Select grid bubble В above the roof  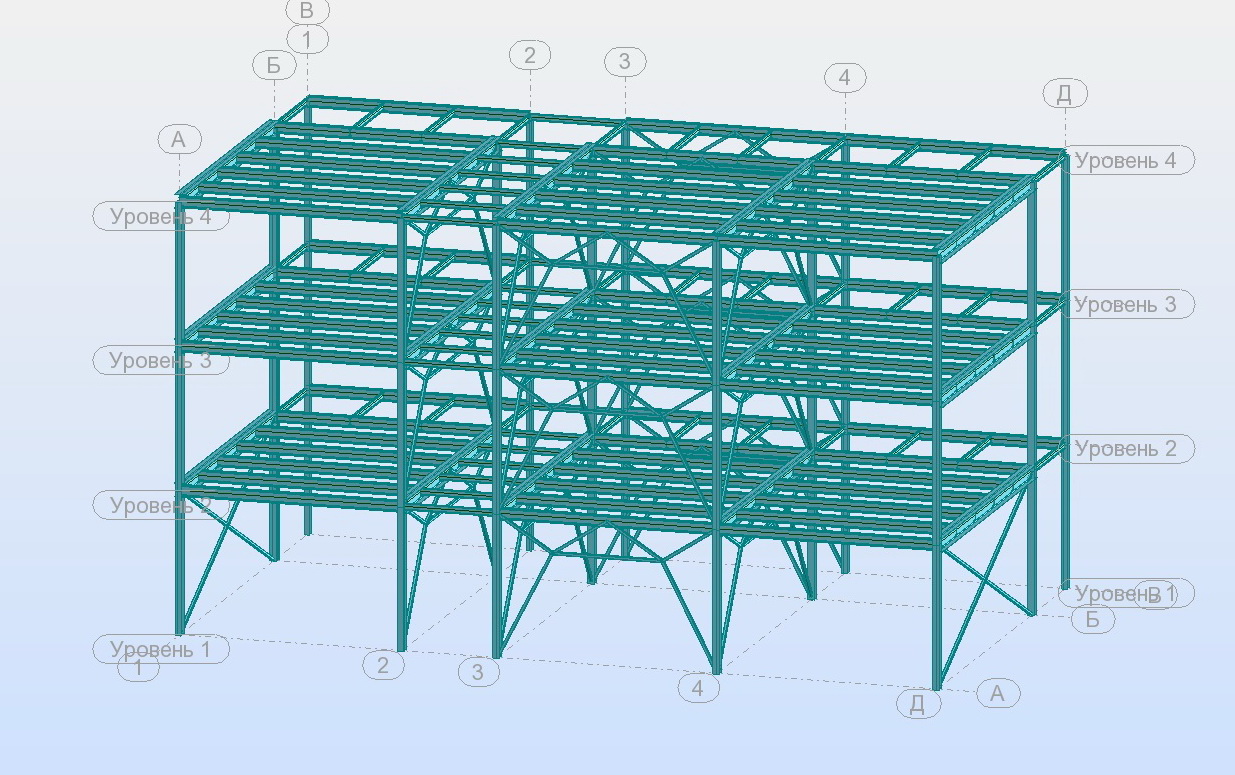tap(307, 11)
